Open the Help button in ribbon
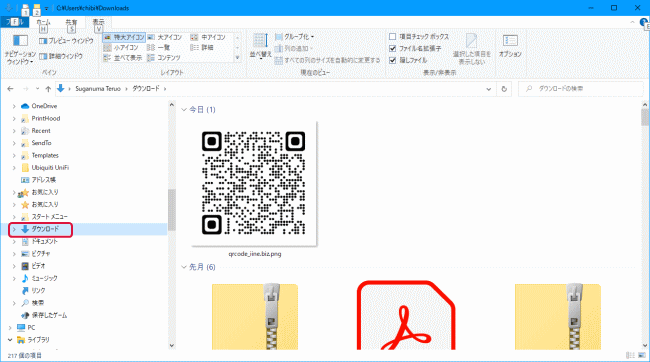This screenshot has height=362, width=650. 644,22
